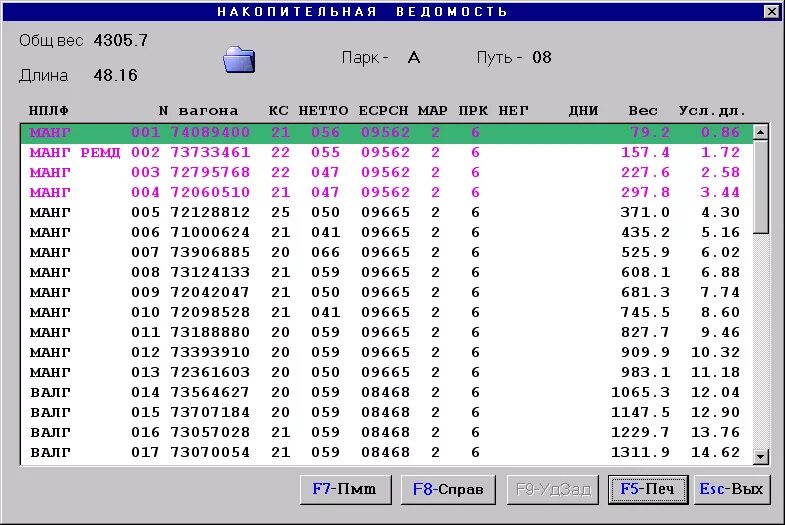Image resolution: width=785 pixels, height=525 pixels.
Task: Click ЕСРСН code 08468 in row 014
Action: pyautogui.click(x=385, y=393)
